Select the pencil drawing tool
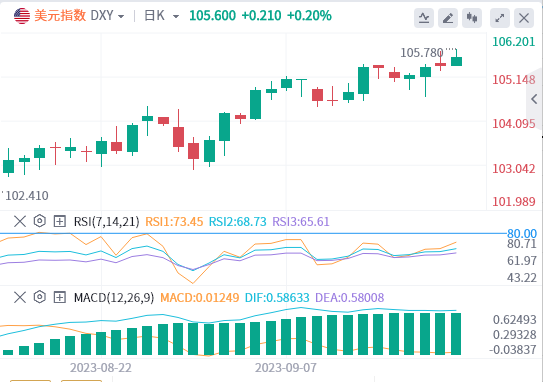 coord(448,17)
